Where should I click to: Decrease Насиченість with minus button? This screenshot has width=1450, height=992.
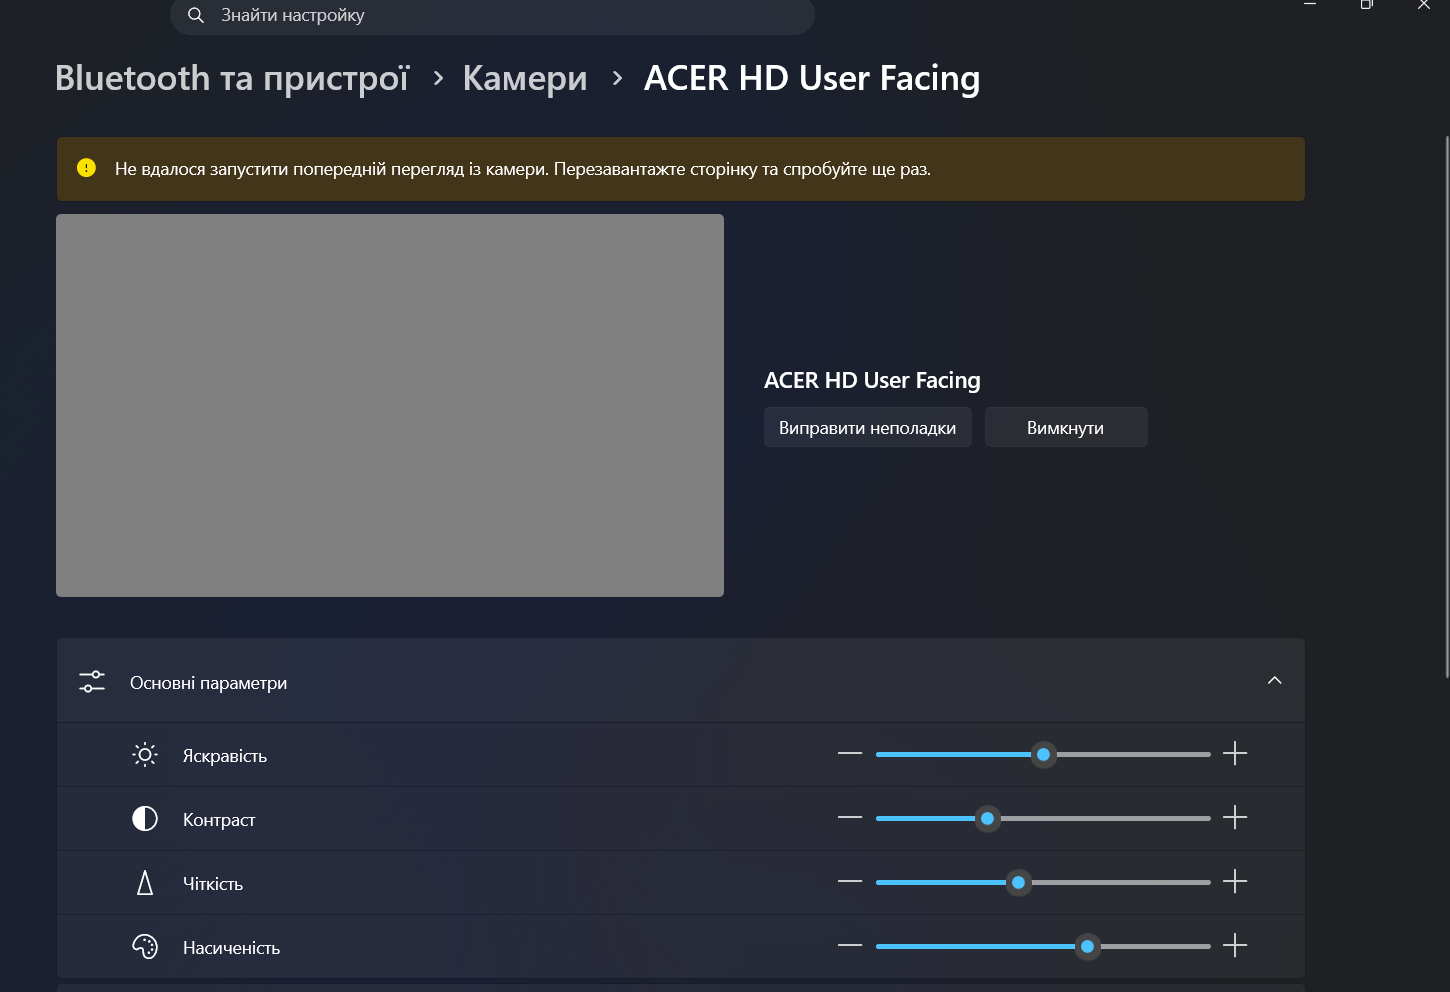click(x=850, y=946)
